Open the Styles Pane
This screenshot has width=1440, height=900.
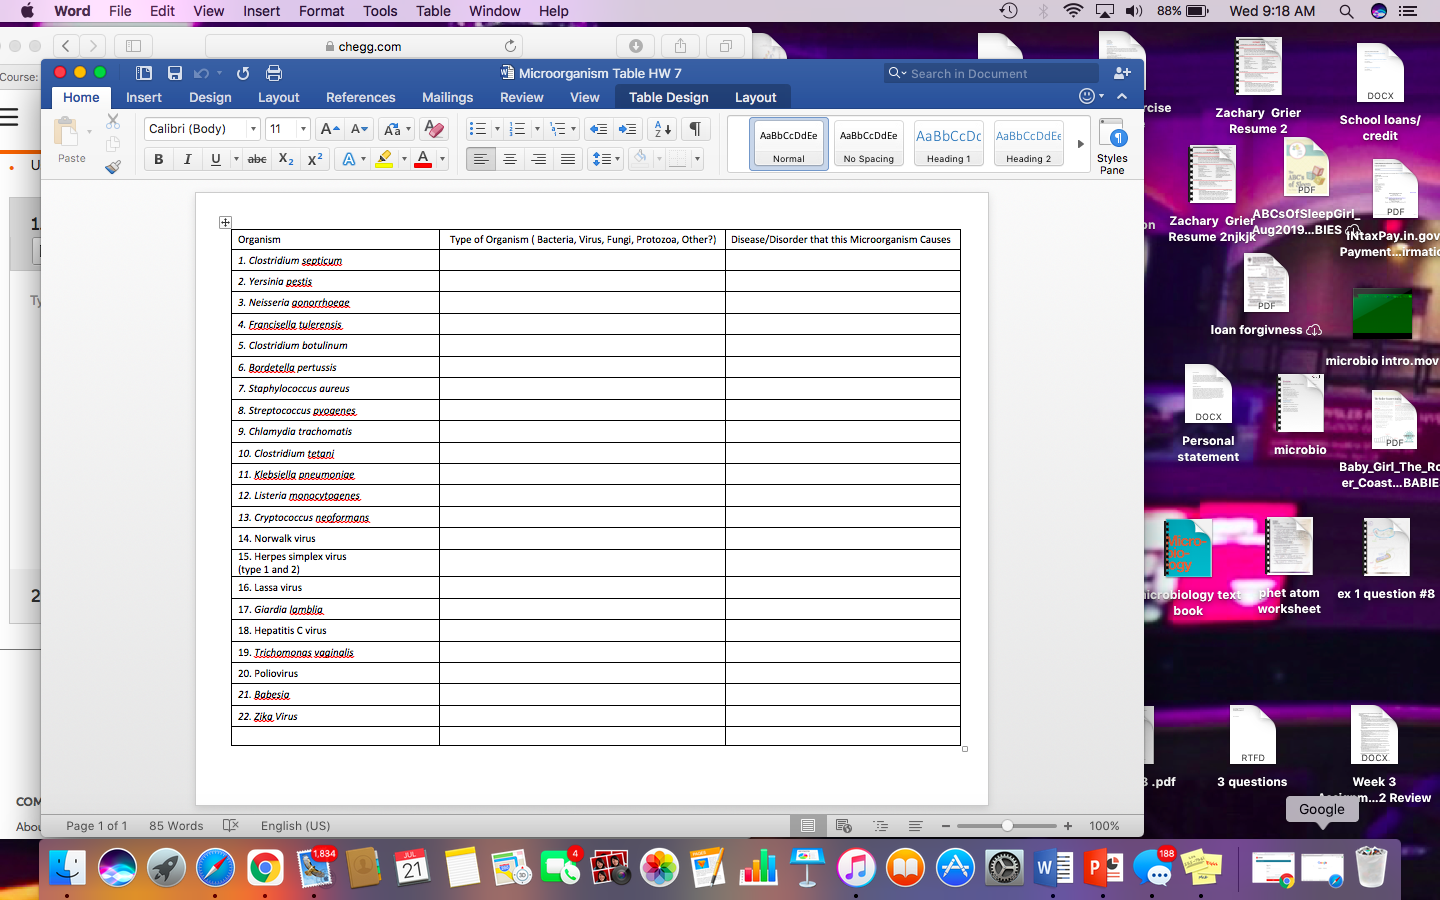tap(1112, 143)
